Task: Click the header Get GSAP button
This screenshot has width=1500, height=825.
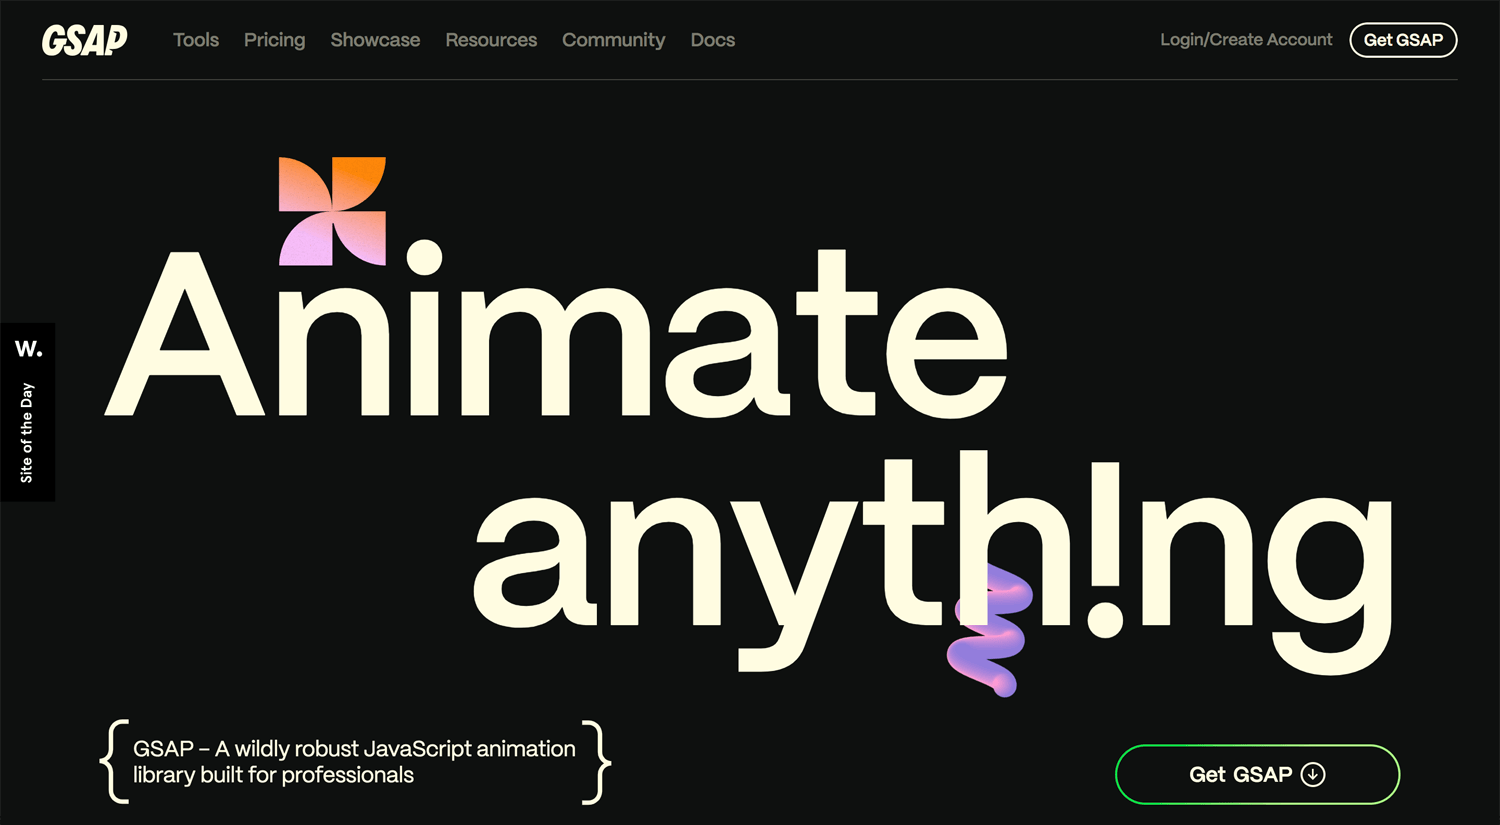Action: (1403, 40)
